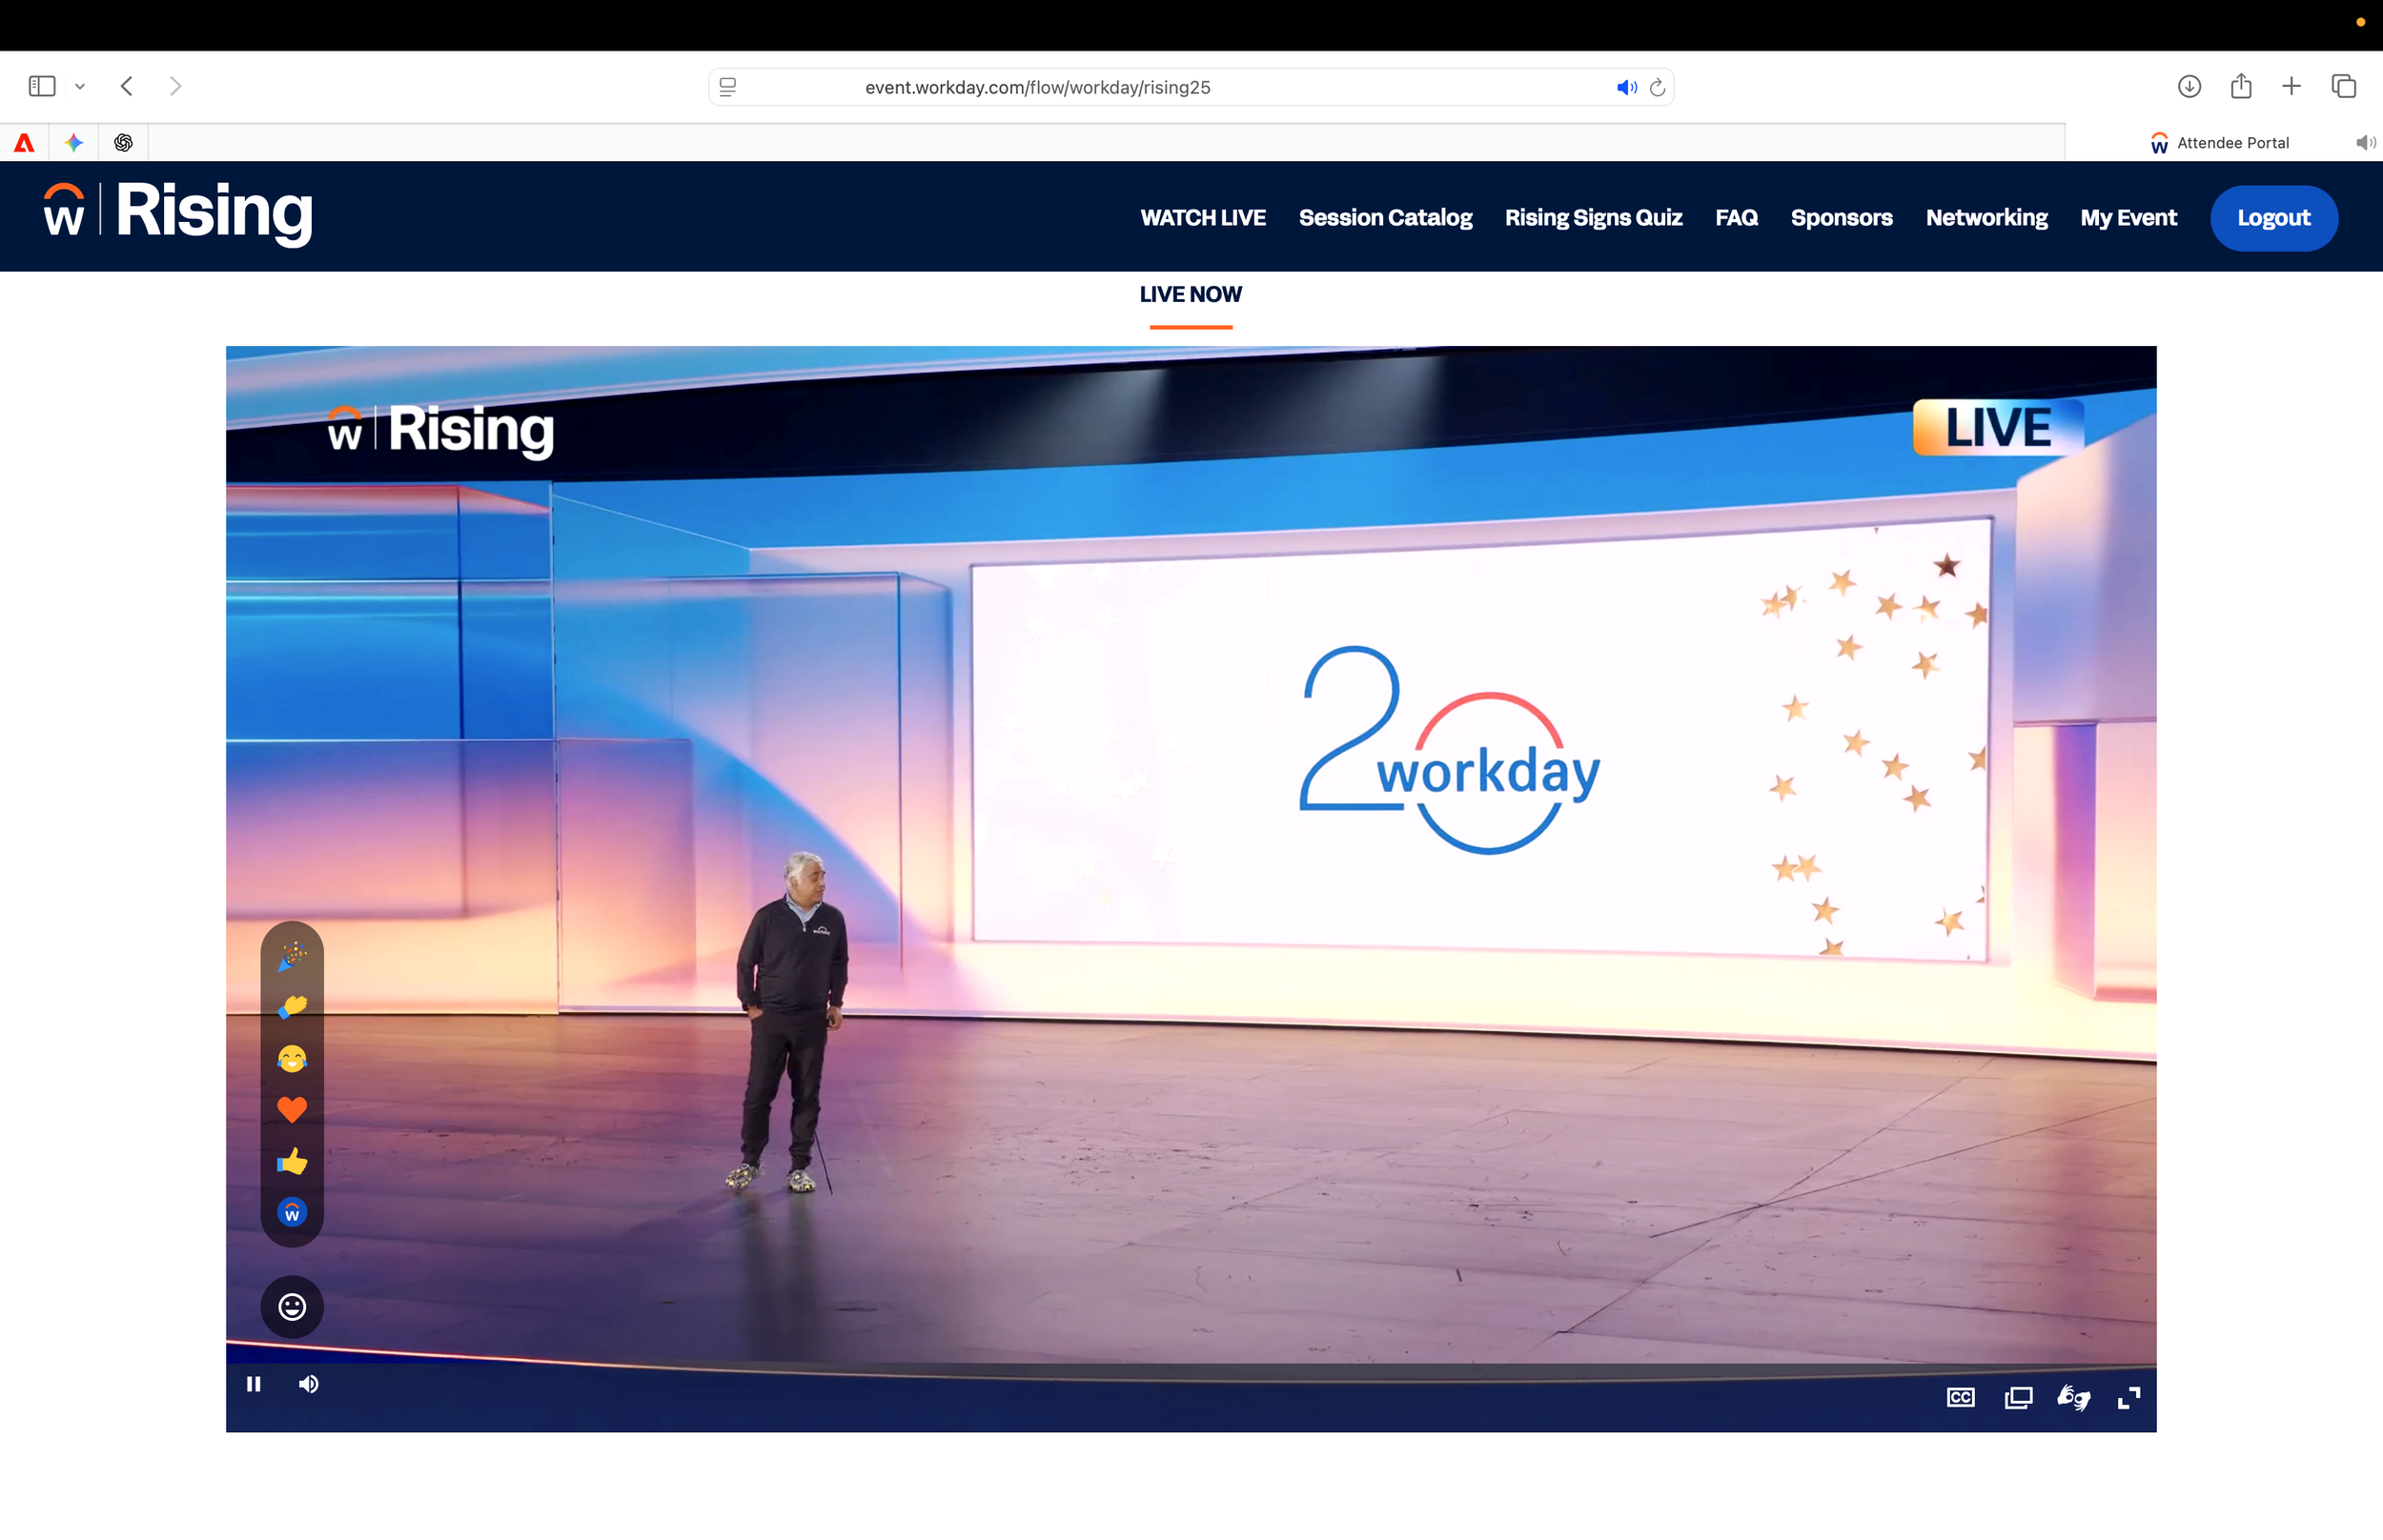Mute audio using address bar speaker icon
Image resolution: width=2383 pixels, height=1540 pixels.
[1626, 87]
